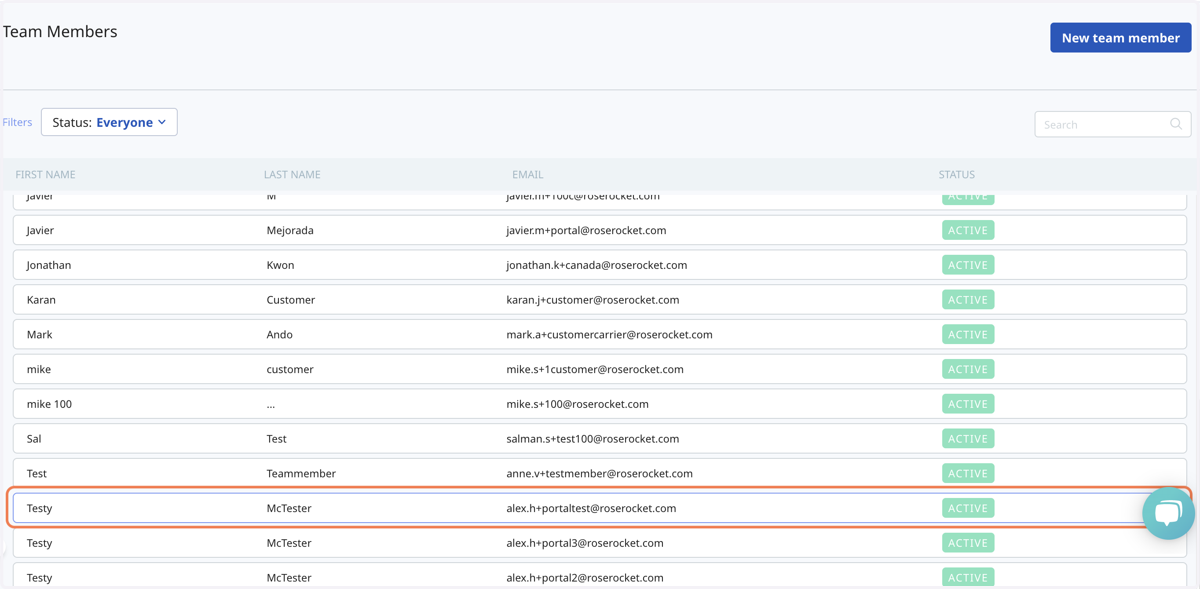The image size is (1200, 589).
Task: Click ACTIVE badge in Jonathan Kwon row
Action: pyautogui.click(x=968, y=265)
